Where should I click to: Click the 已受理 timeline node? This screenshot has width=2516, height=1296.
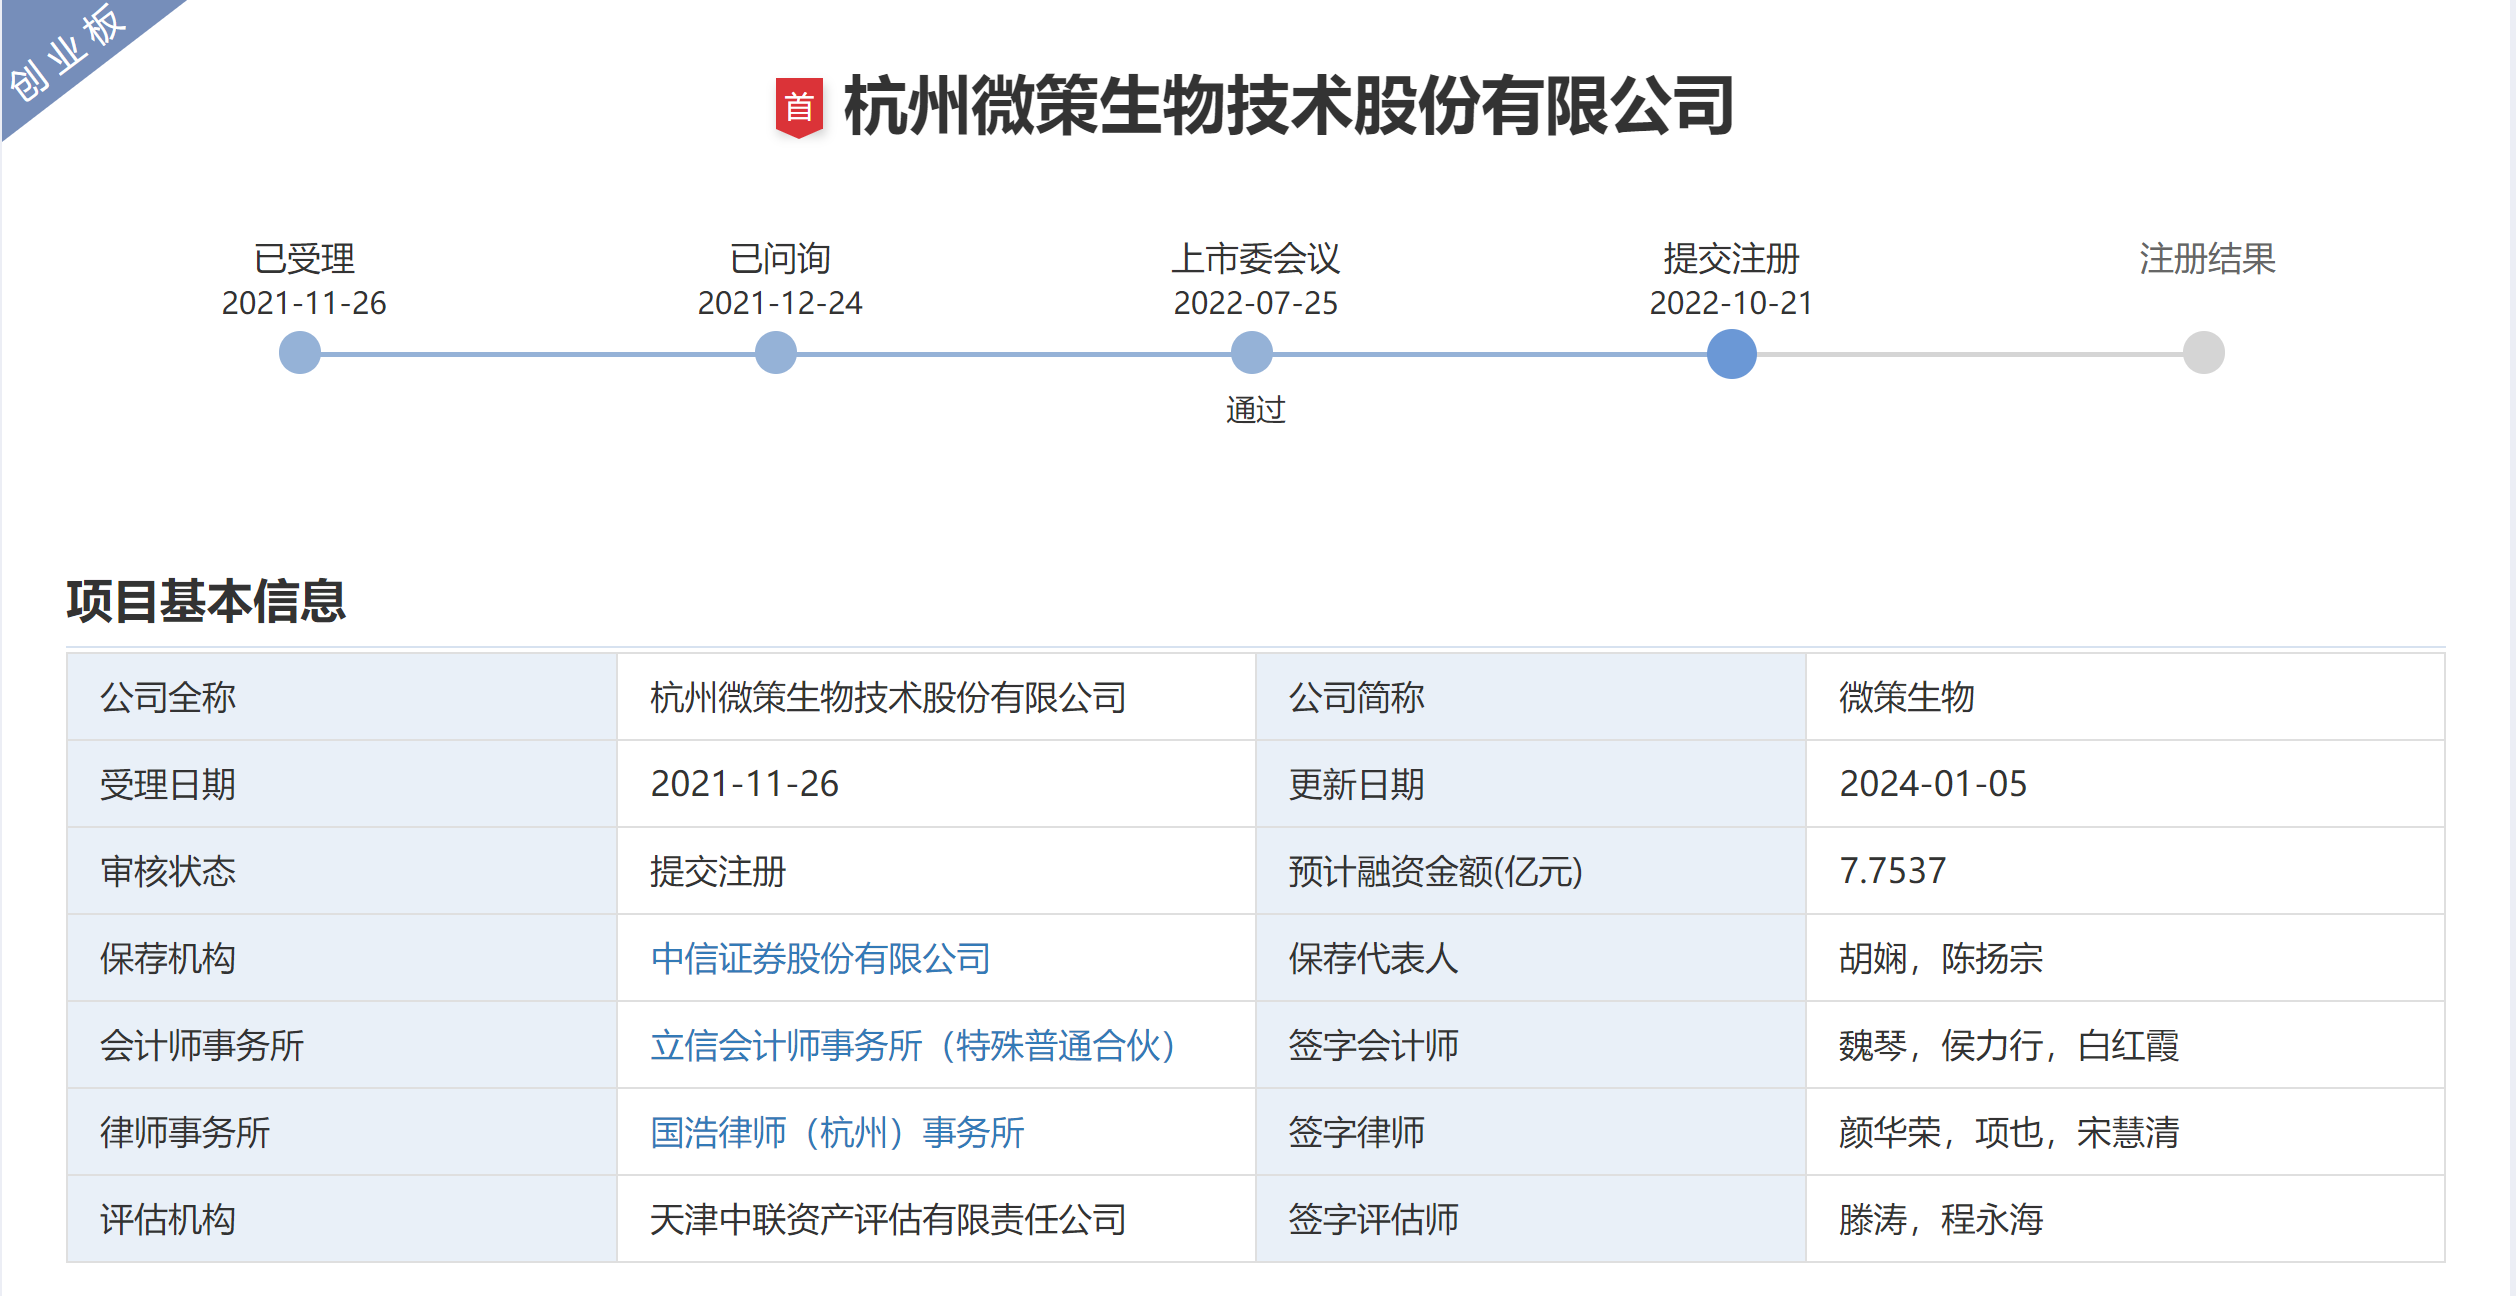pyautogui.click(x=300, y=353)
